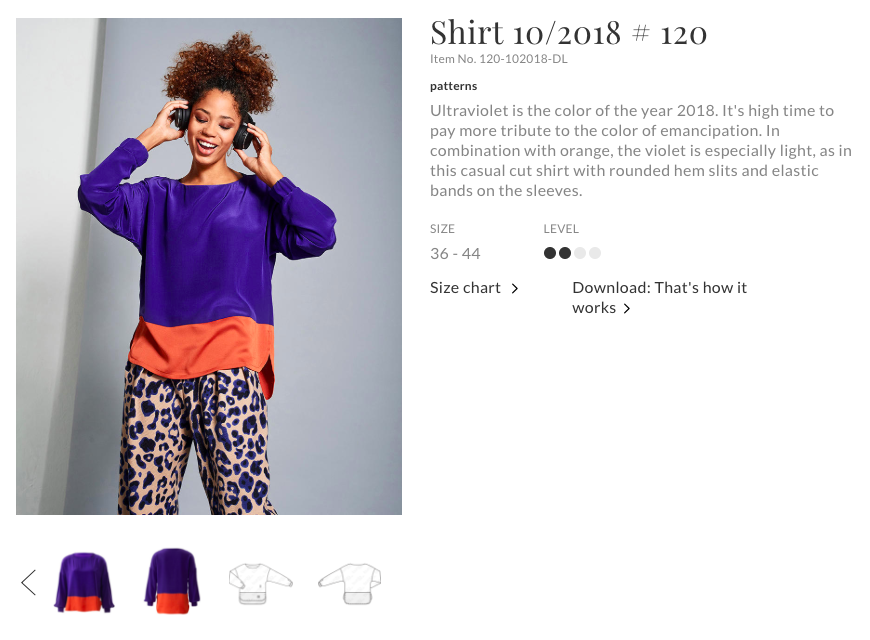
Task: Select the front-view purple shirt thumbnail
Action: pyautogui.click(x=85, y=581)
